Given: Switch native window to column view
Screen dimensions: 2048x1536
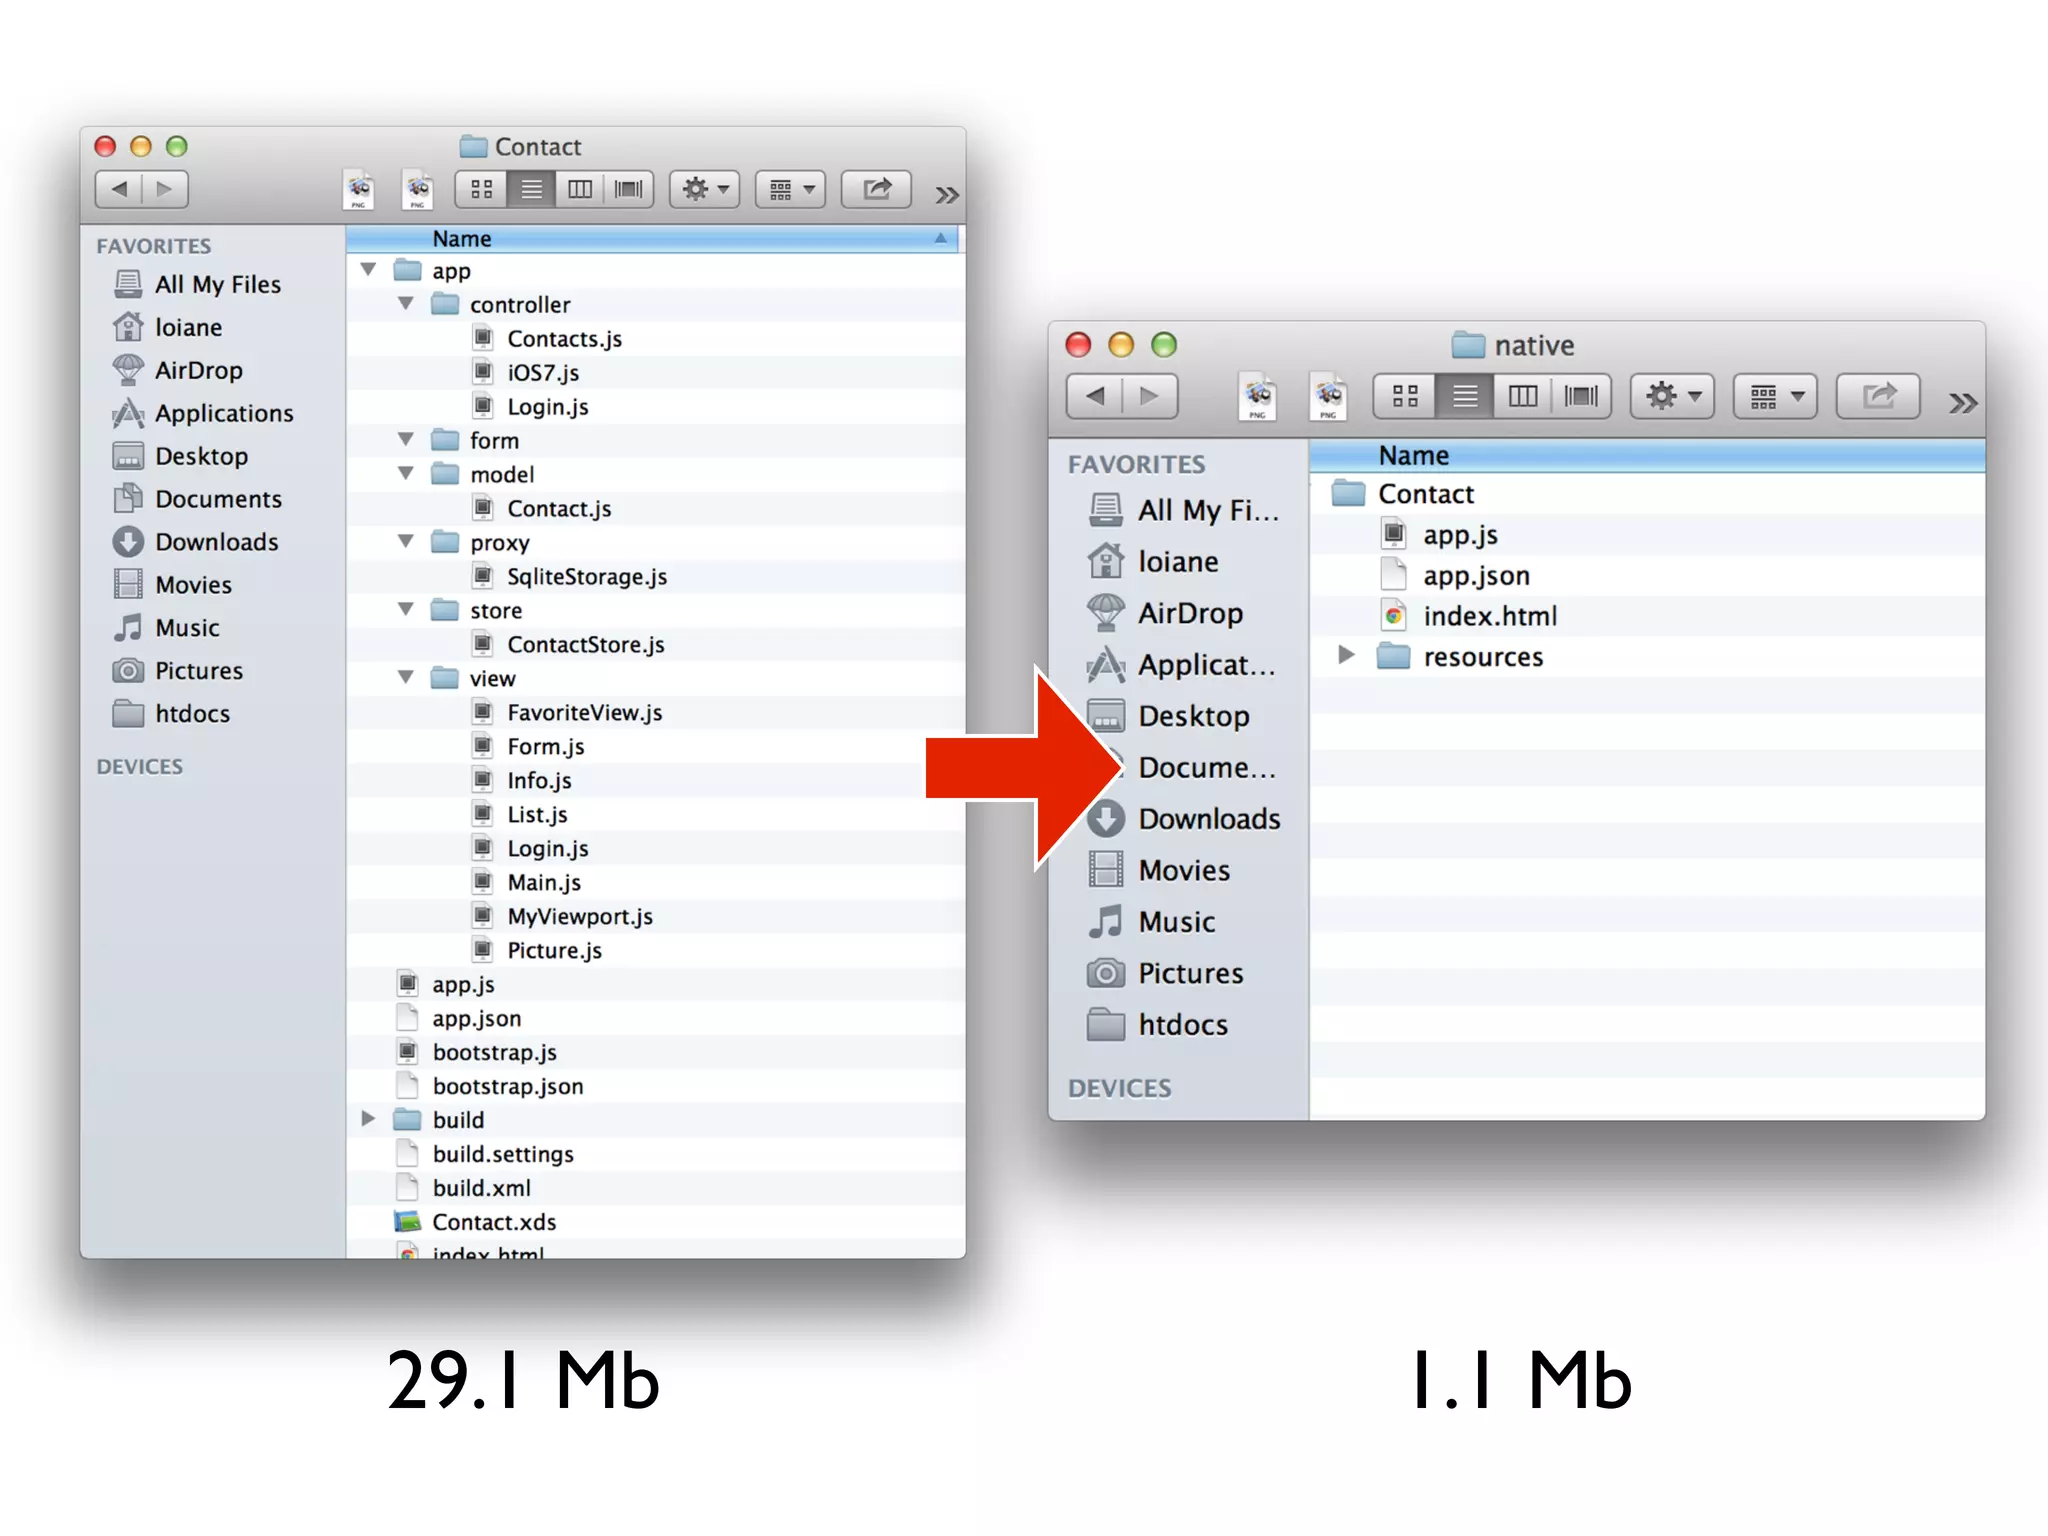Looking at the screenshot, I should [x=1523, y=396].
